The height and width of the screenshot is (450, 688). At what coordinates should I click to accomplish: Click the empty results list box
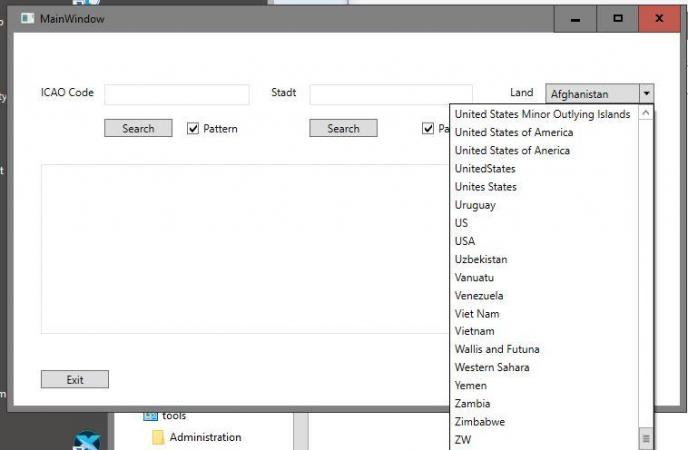[246, 249]
